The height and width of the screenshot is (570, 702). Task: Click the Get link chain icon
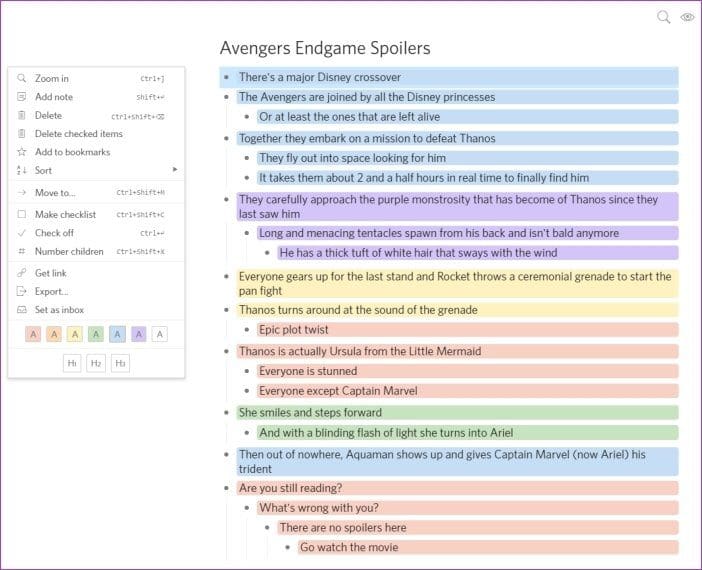coord(21,273)
